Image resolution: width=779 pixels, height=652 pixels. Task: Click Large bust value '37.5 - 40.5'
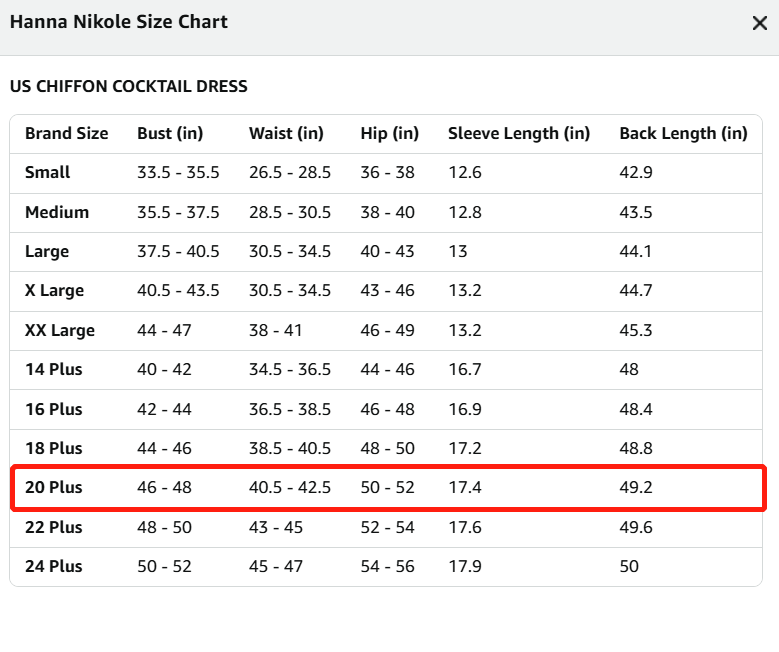pyautogui.click(x=178, y=251)
